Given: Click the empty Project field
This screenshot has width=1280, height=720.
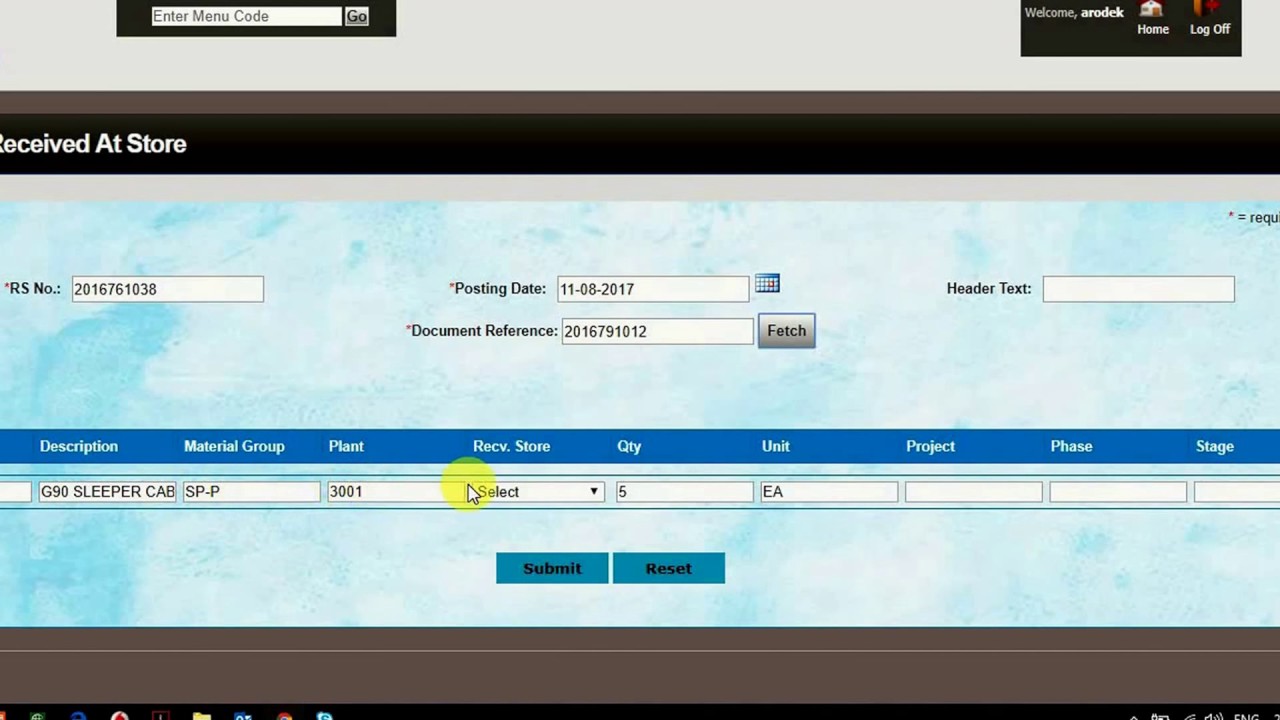Looking at the screenshot, I should [973, 492].
